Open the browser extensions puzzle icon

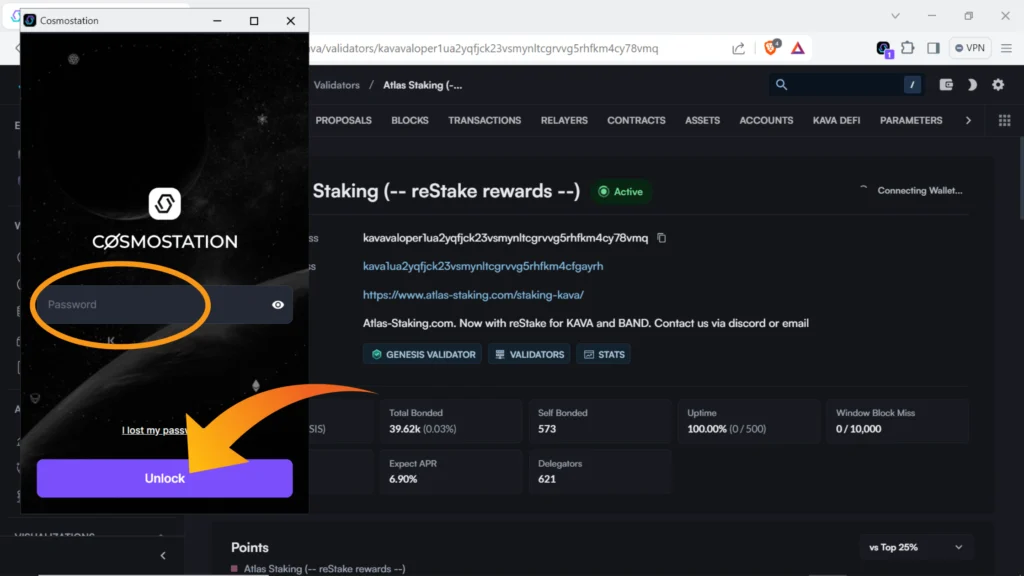[908, 48]
